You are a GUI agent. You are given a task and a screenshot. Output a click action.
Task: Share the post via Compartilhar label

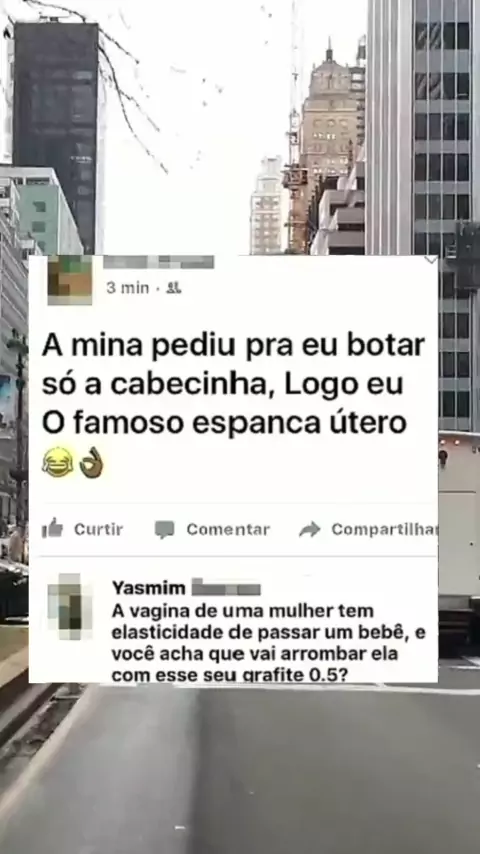(x=384, y=529)
